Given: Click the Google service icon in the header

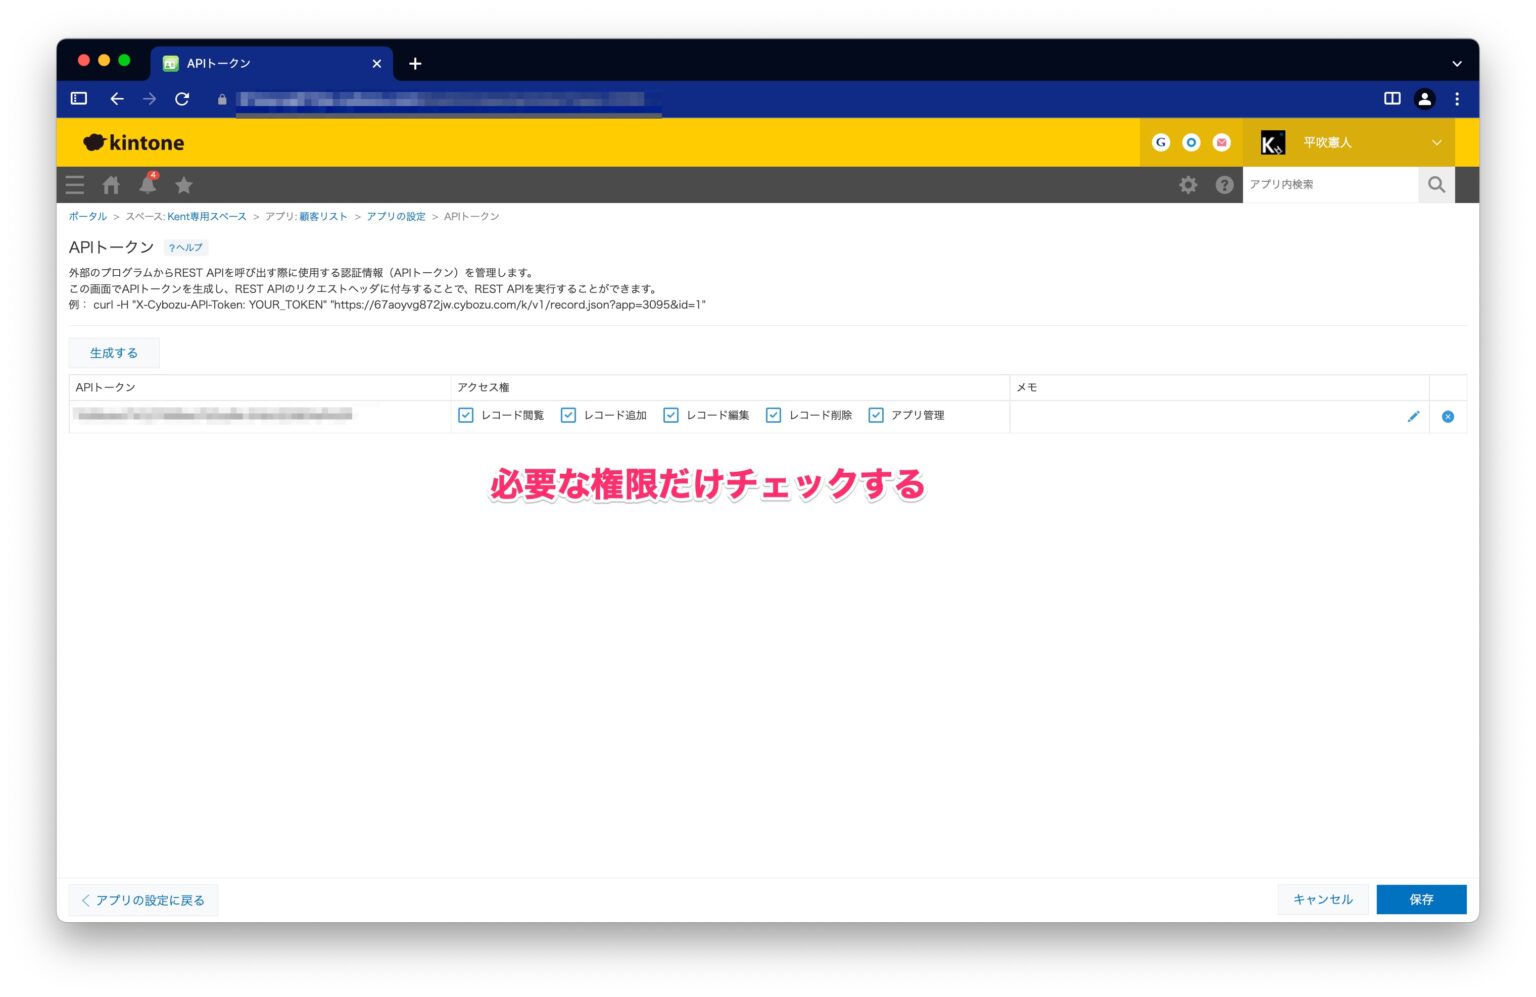Looking at the screenshot, I should click(1160, 142).
